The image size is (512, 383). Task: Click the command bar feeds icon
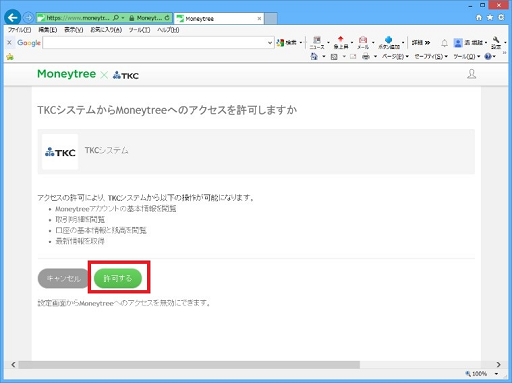(x=334, y=57)
